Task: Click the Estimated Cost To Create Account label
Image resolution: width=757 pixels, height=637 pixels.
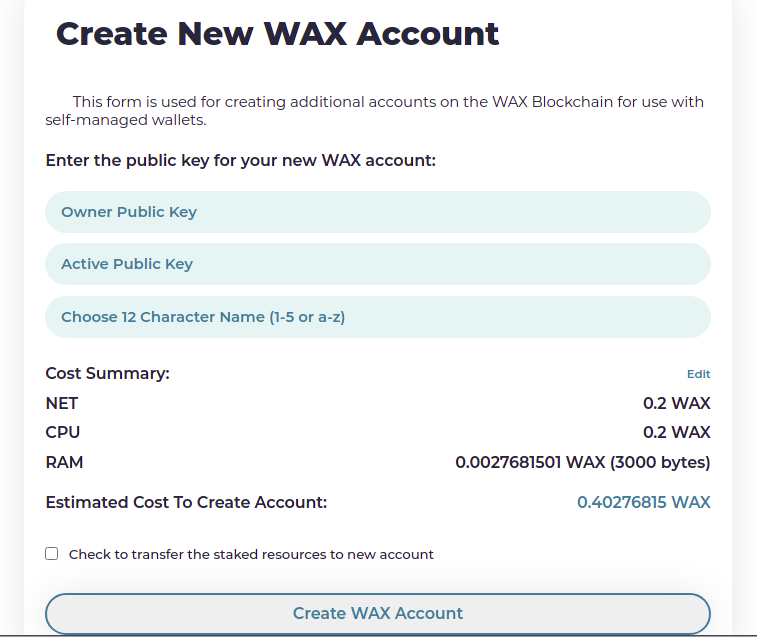Action: [x=186, y=502]
